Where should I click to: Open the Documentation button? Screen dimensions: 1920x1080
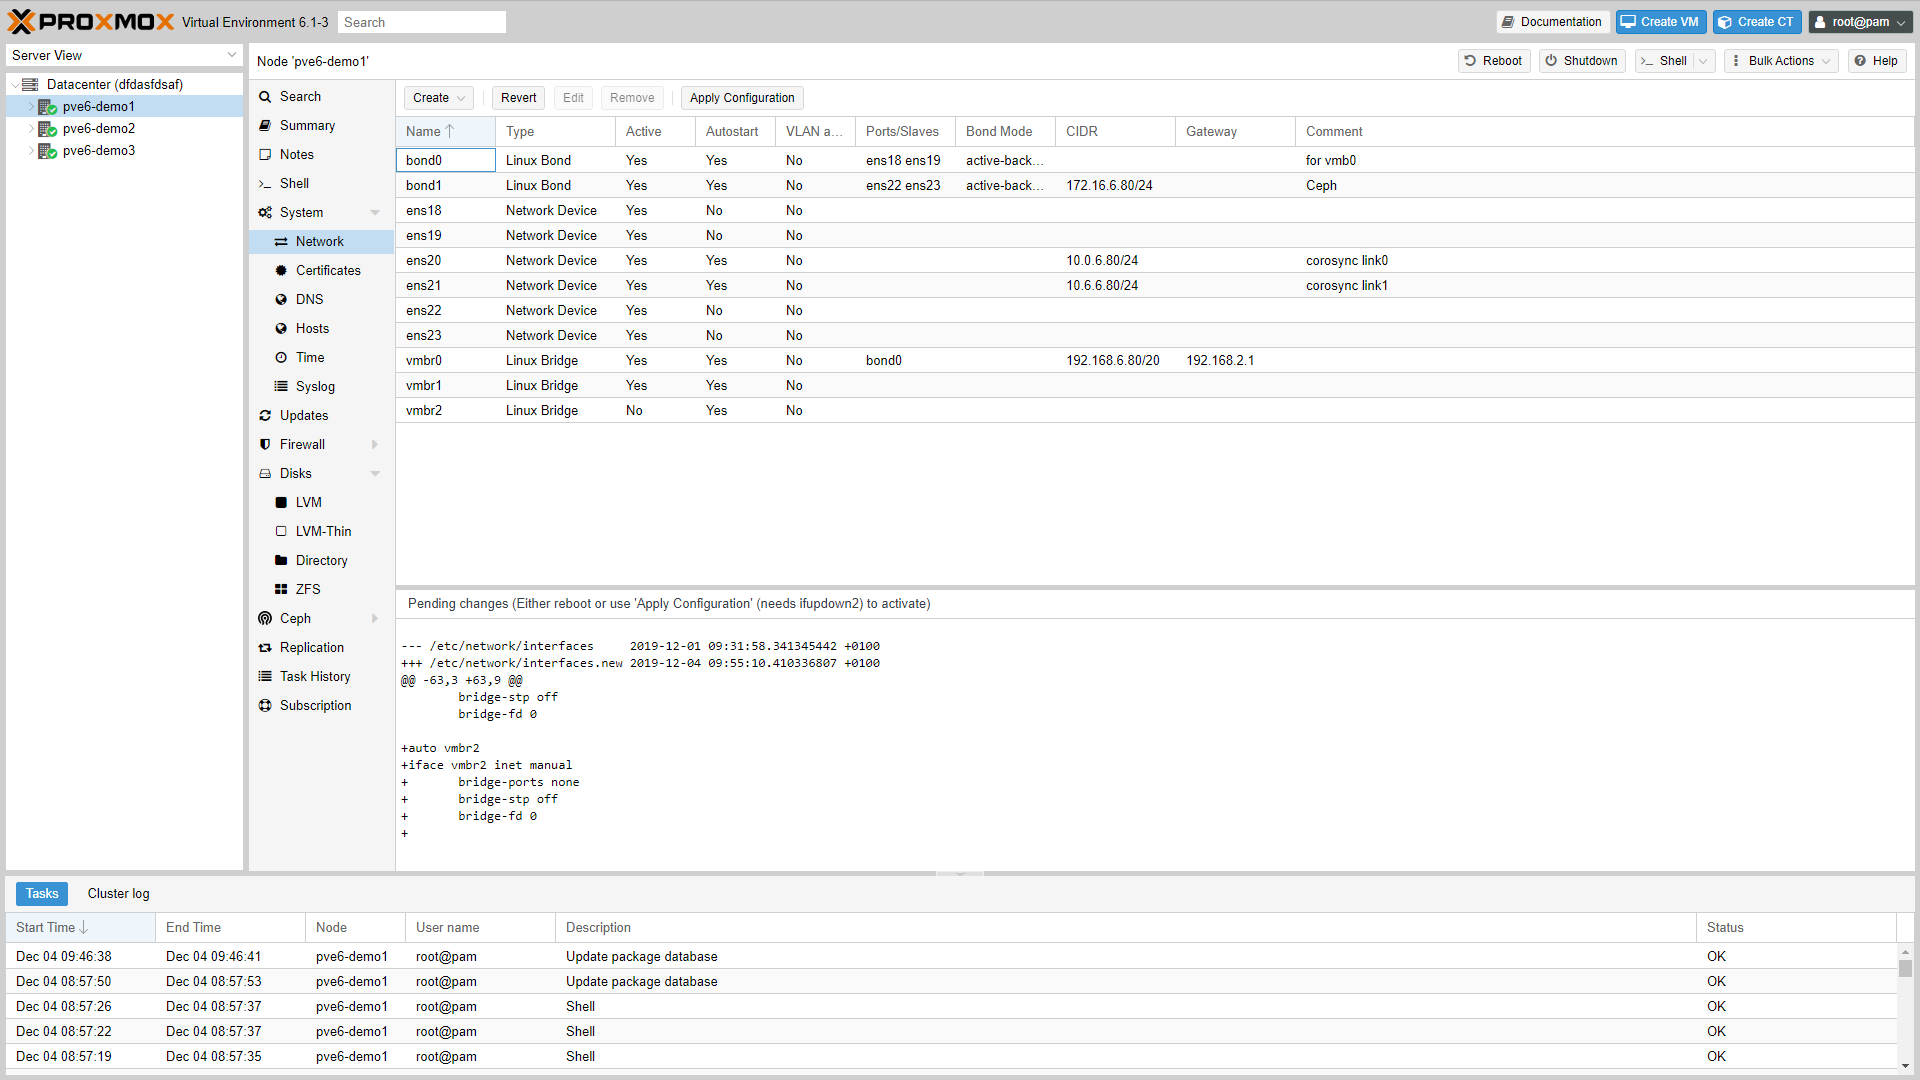point(1553,22)
